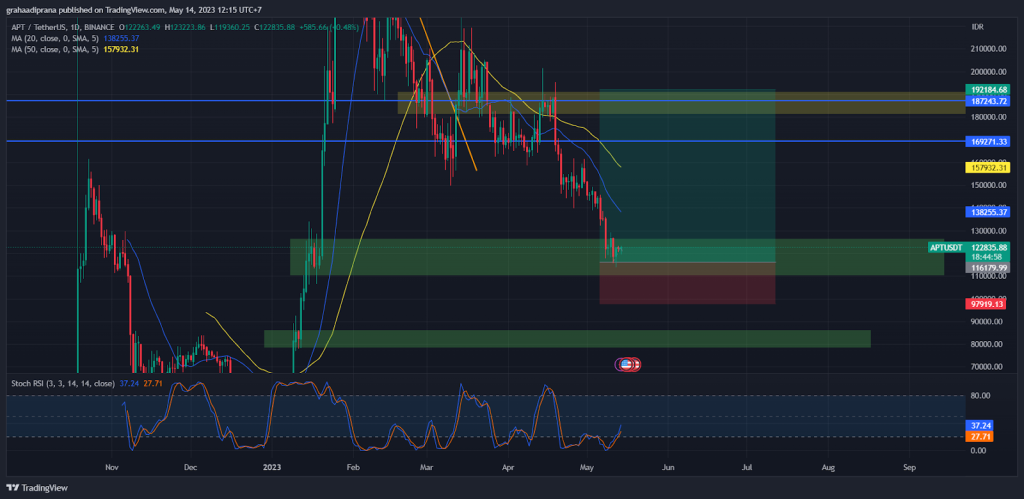Click the close price value C122835.88
The image size is (1024, 499).
pos(276,27)
